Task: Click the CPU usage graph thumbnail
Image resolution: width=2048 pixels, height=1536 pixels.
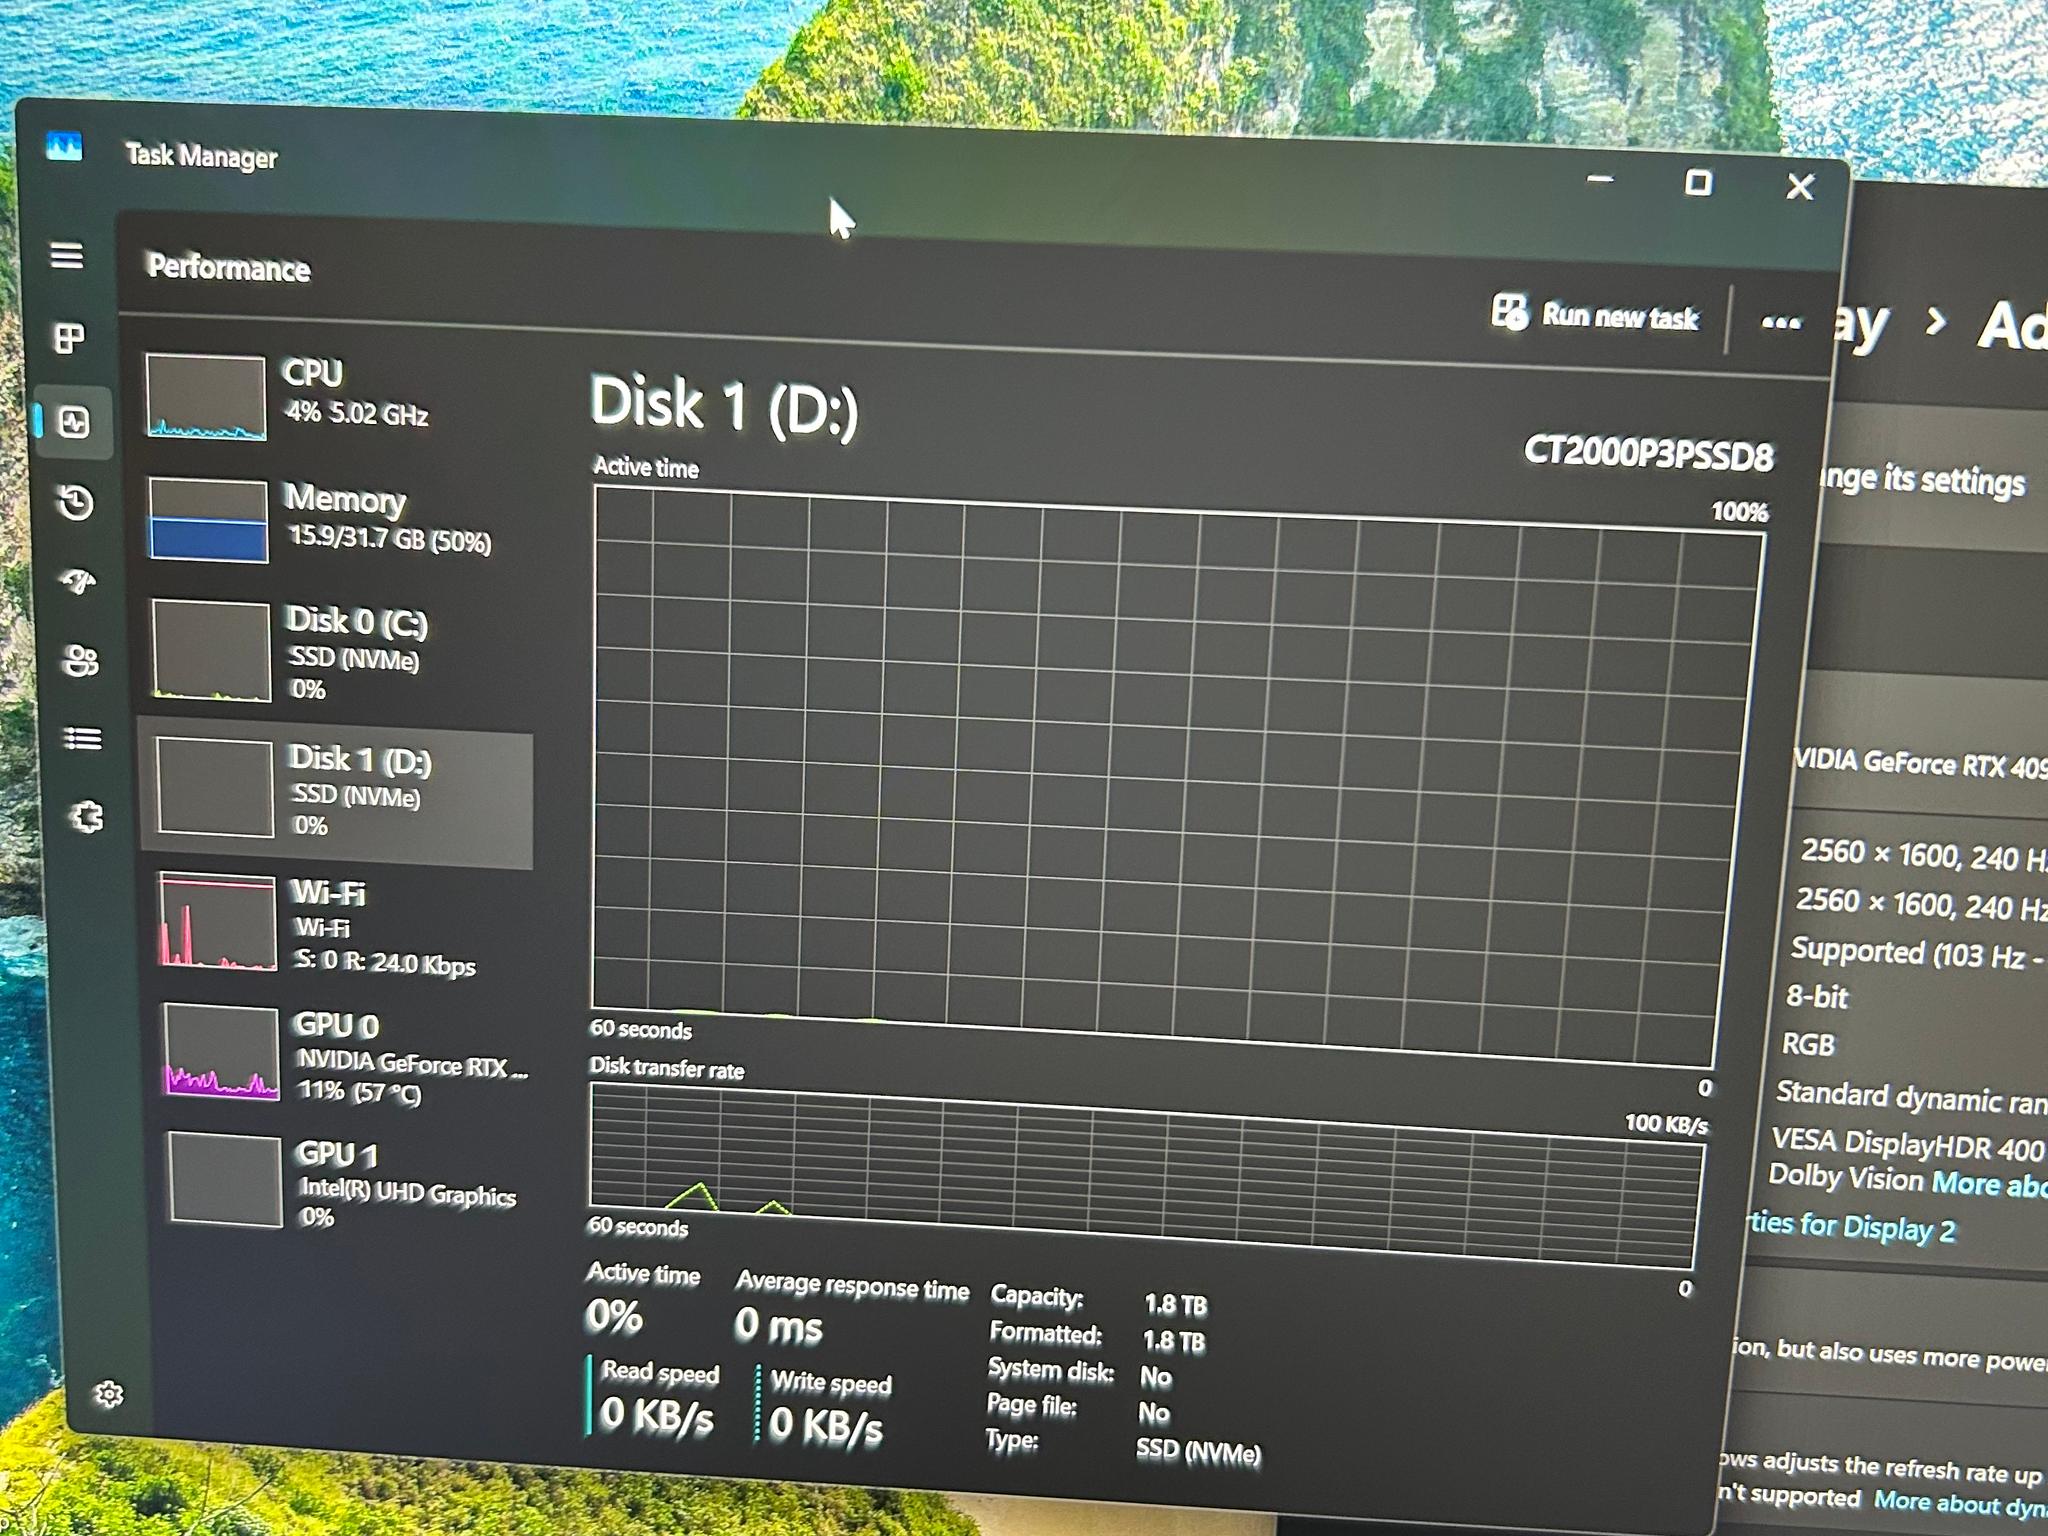Action: (207, 397)
